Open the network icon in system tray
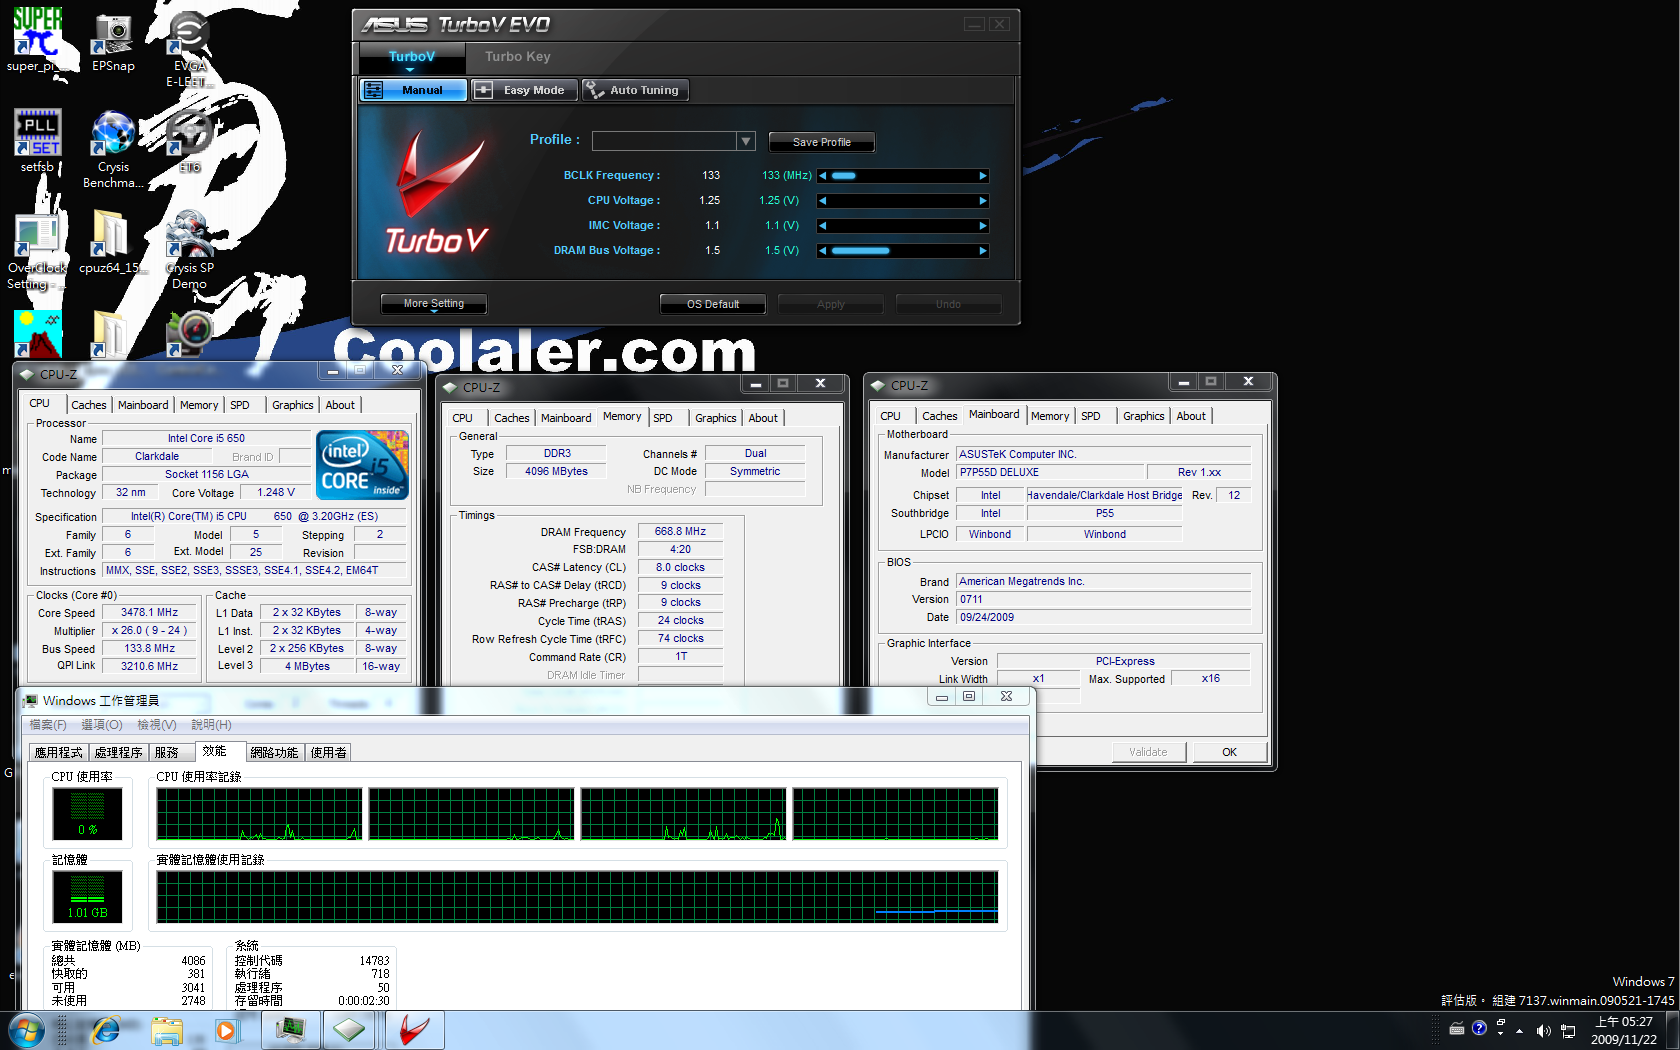The image size is (1680, 1050). coord(1568,1030)
